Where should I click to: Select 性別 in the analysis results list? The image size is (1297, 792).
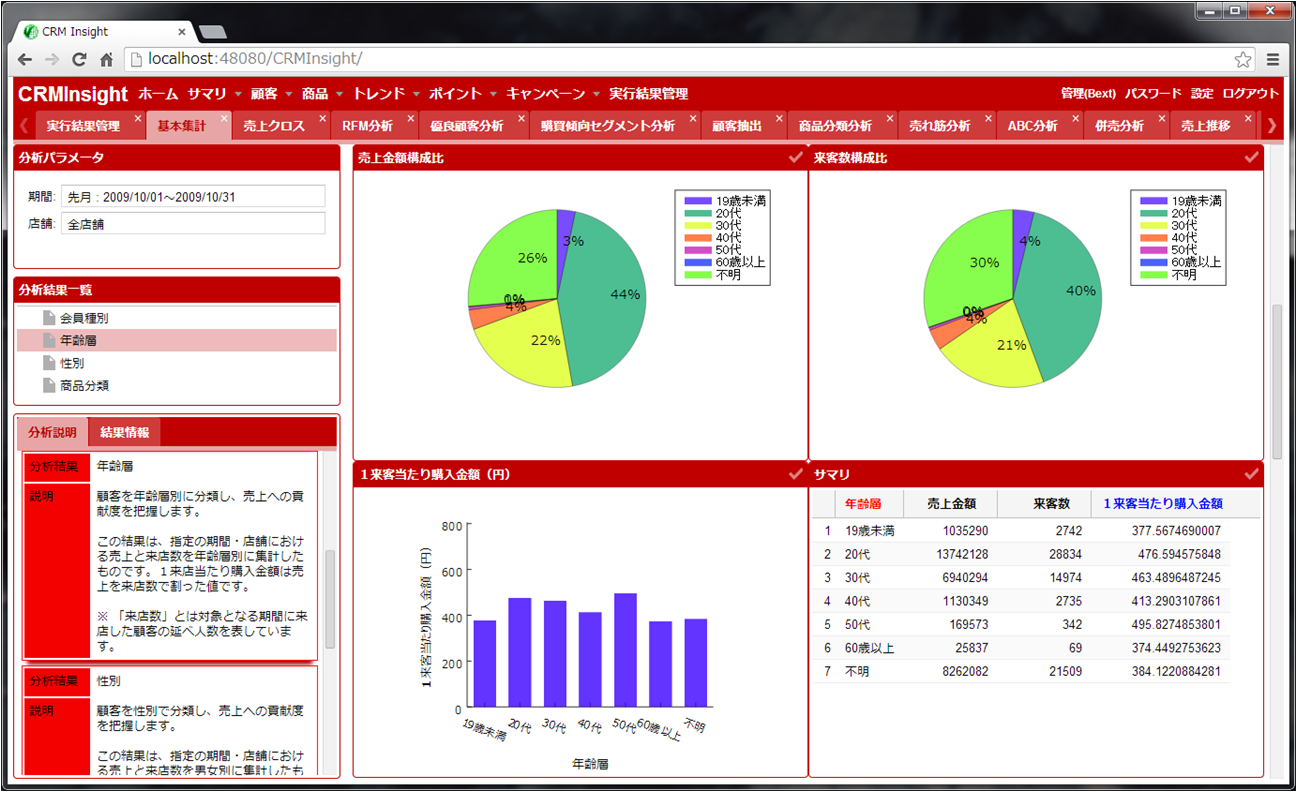point(177,363)
